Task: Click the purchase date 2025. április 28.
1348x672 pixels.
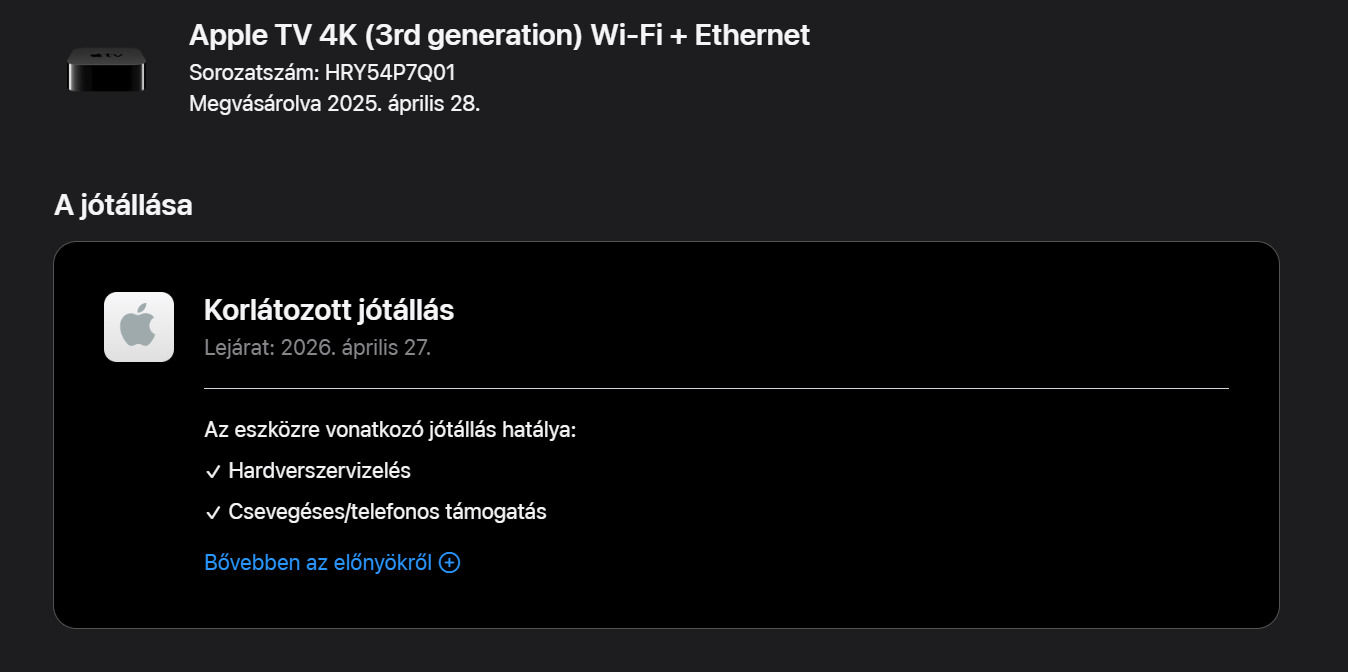Action: point(403,104)
